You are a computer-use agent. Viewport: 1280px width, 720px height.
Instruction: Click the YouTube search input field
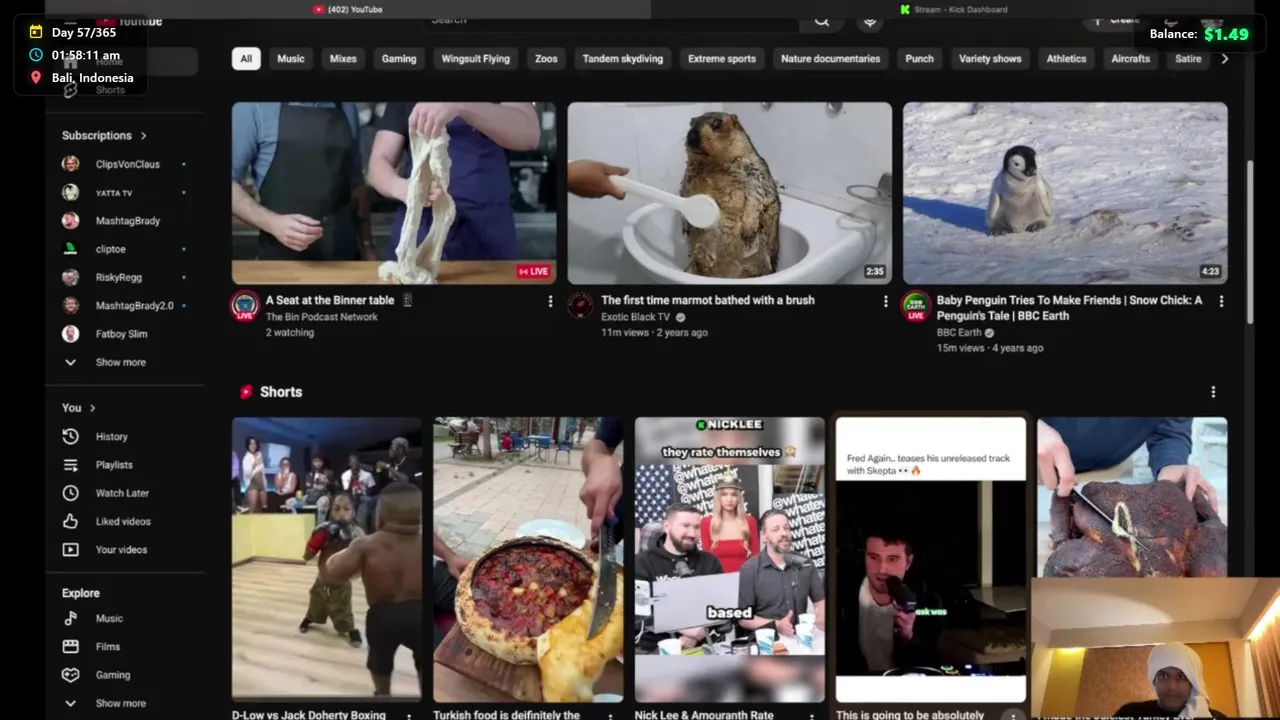[610, 20]
